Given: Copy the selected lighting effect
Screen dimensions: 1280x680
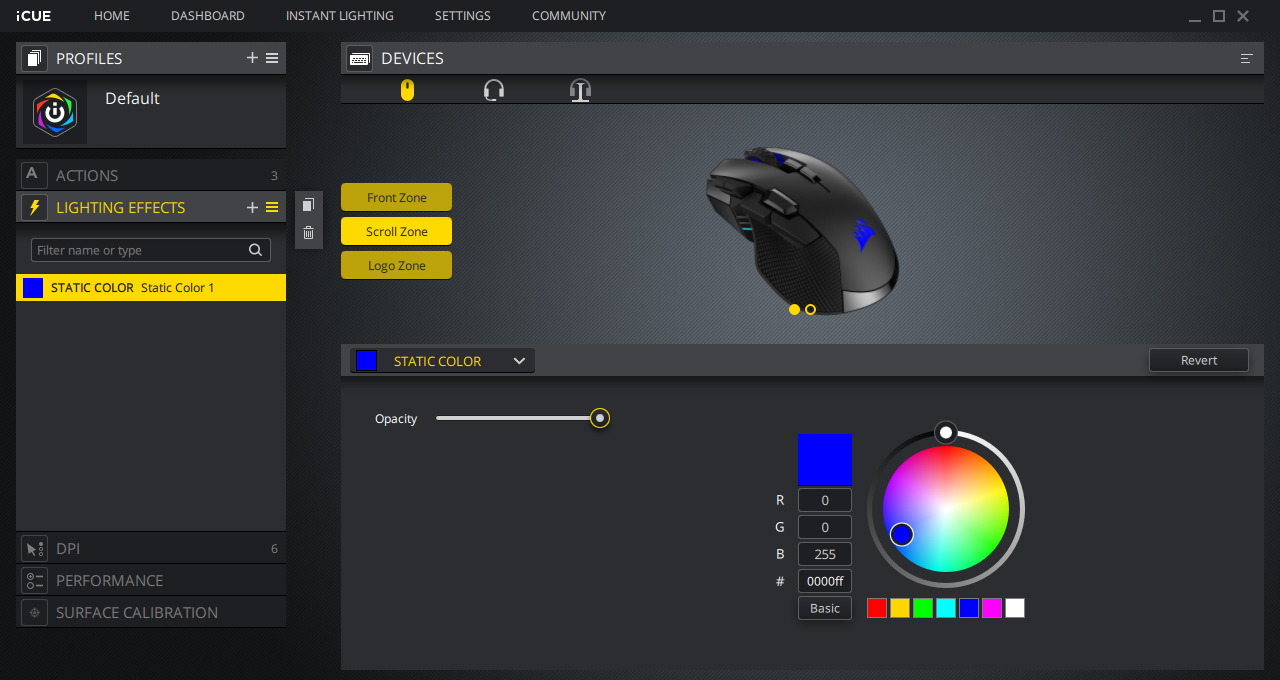Looking at the screenshot, I should click(308, 204).
